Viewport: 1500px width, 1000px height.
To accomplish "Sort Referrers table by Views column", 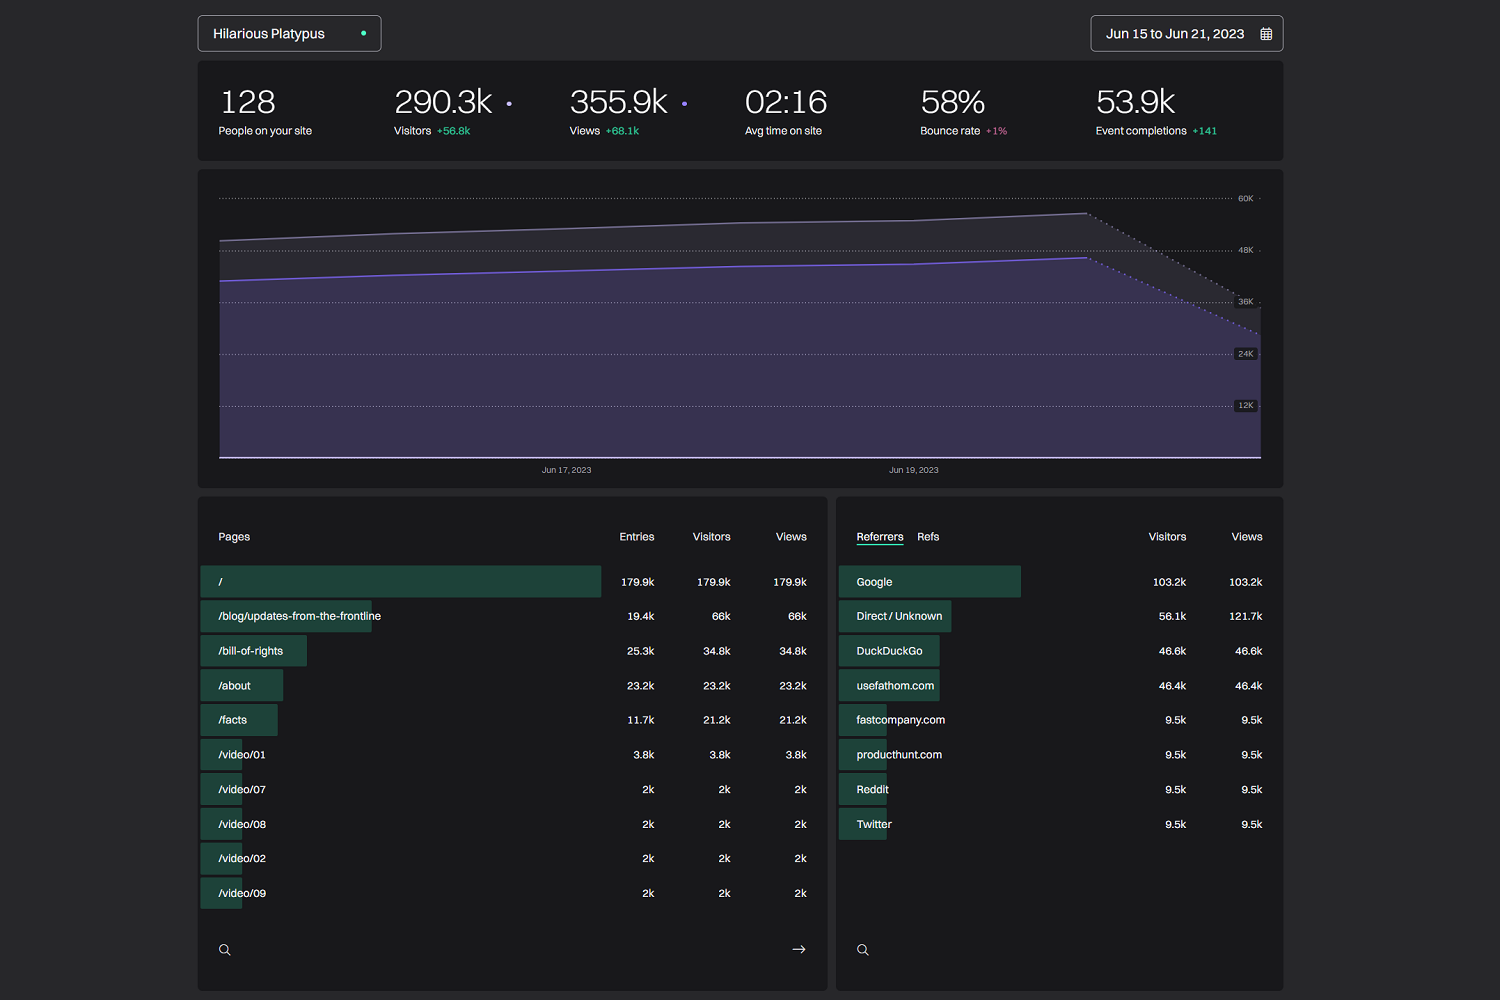I will click(1247, 537).
